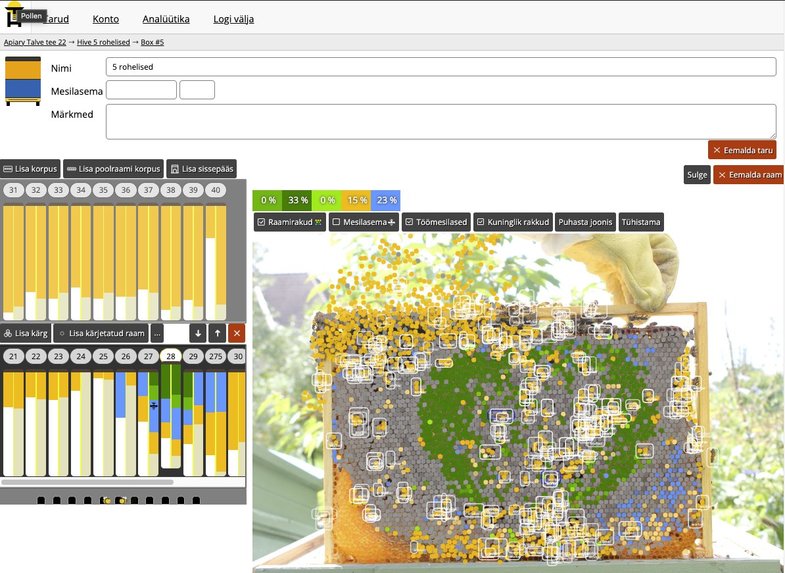
Task: Select frame number 22
Action: pyautogui.click(x=36, y=357)
